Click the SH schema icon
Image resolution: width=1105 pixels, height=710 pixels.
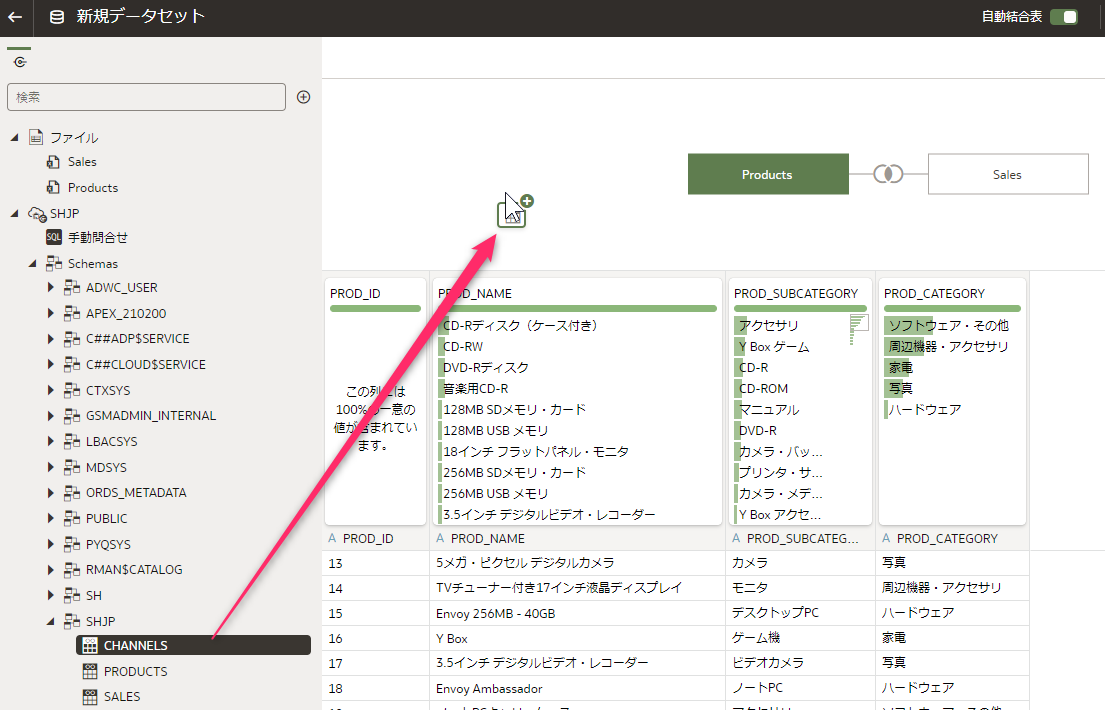pyautogui.click(x=72, y=596)
